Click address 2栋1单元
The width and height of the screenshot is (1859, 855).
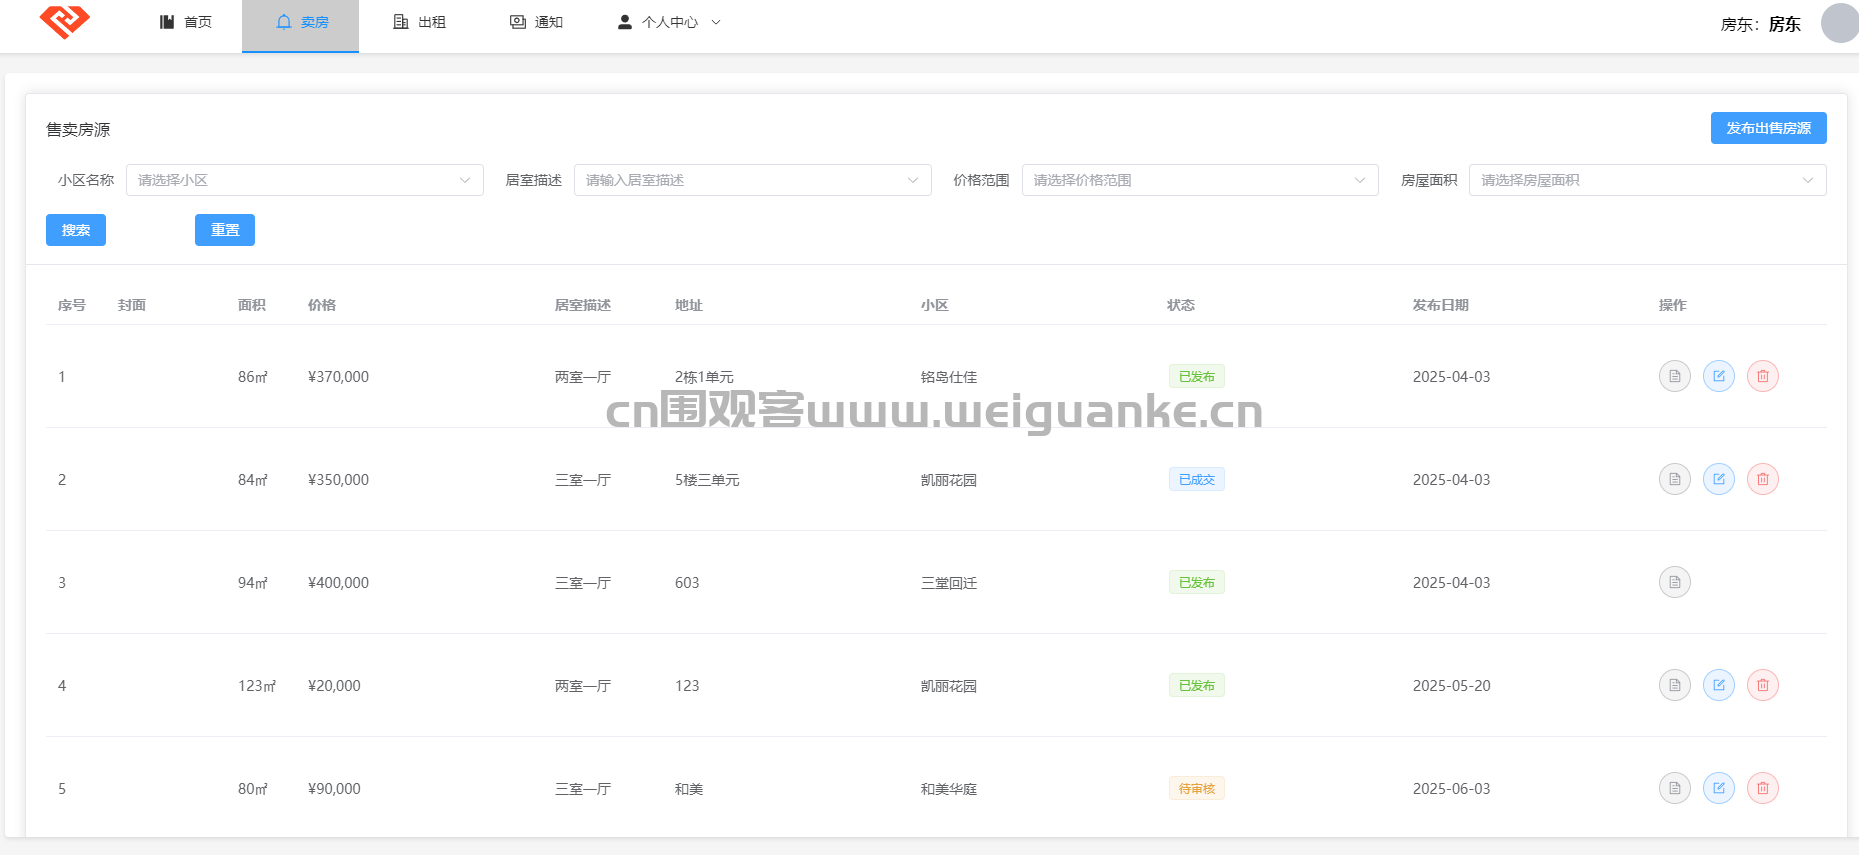pyautogui.click(x=704, y=377)
